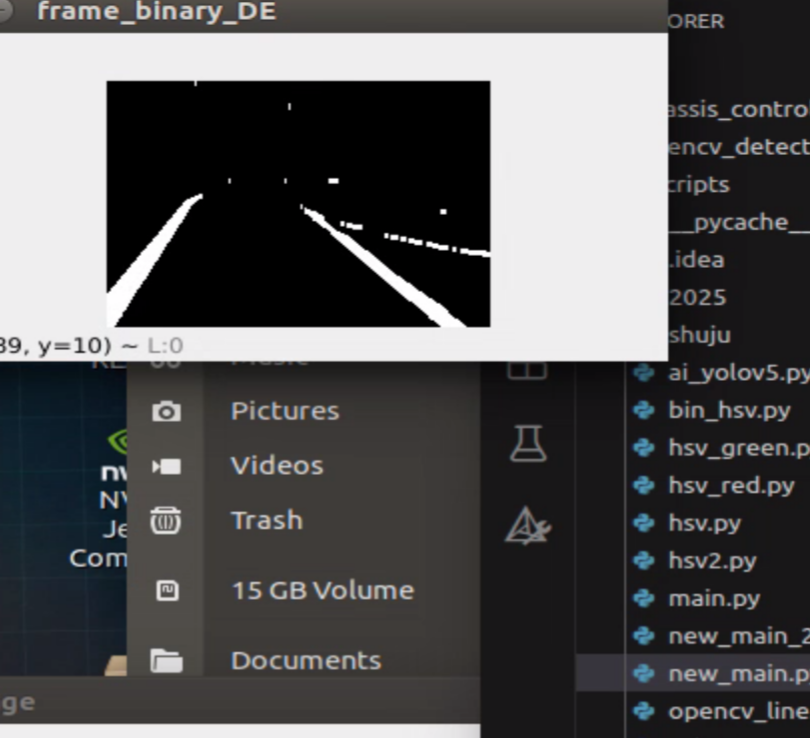
Task: Open the 15 GB Volume entry
Action: (322, 590)
